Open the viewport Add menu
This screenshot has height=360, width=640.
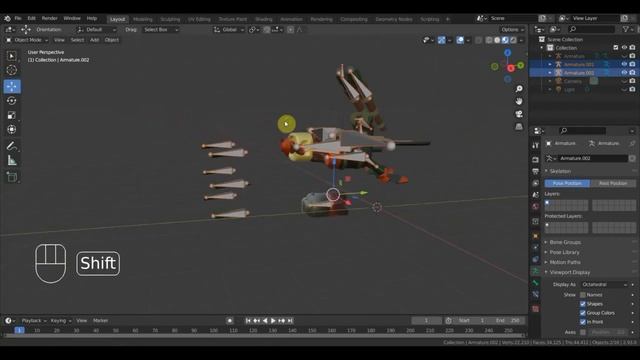coord(94,40)
